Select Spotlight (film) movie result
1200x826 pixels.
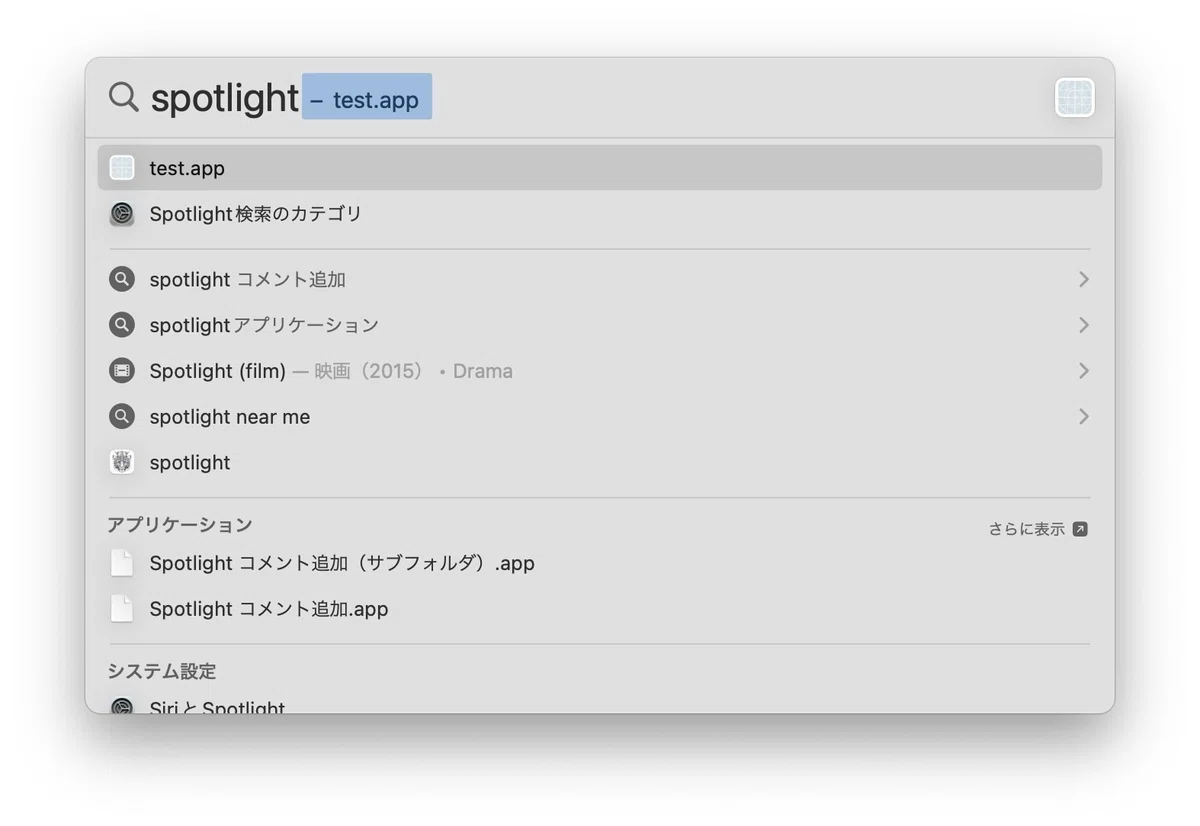click(600, 371)
